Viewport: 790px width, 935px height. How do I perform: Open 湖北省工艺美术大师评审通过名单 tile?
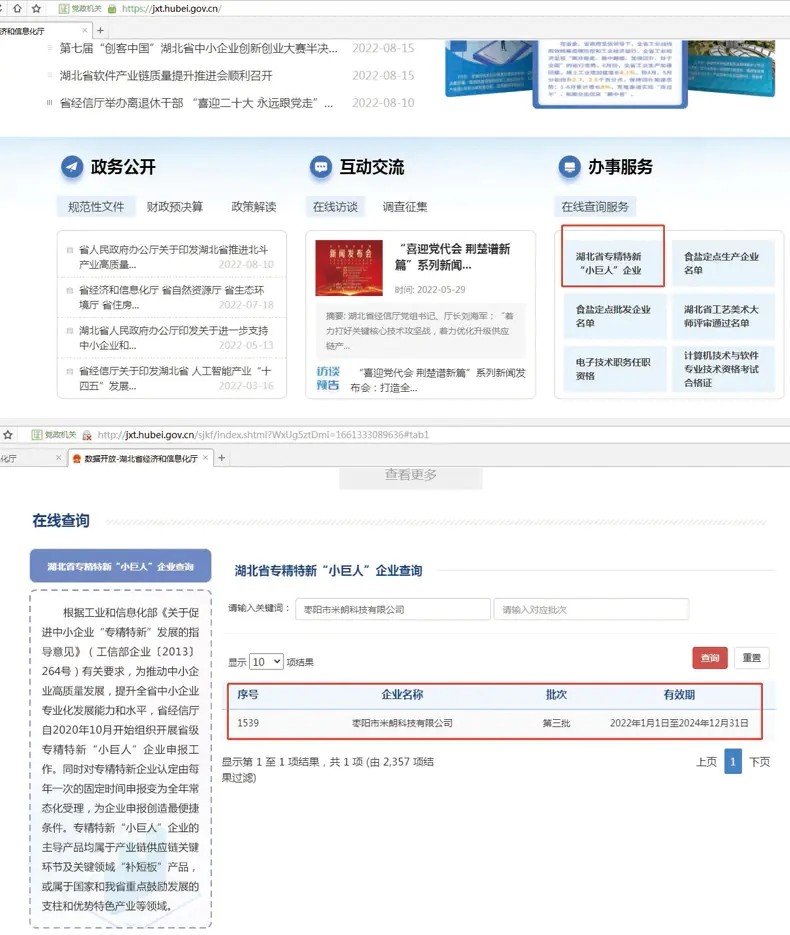pyautogui.click(x=722, y=316)
